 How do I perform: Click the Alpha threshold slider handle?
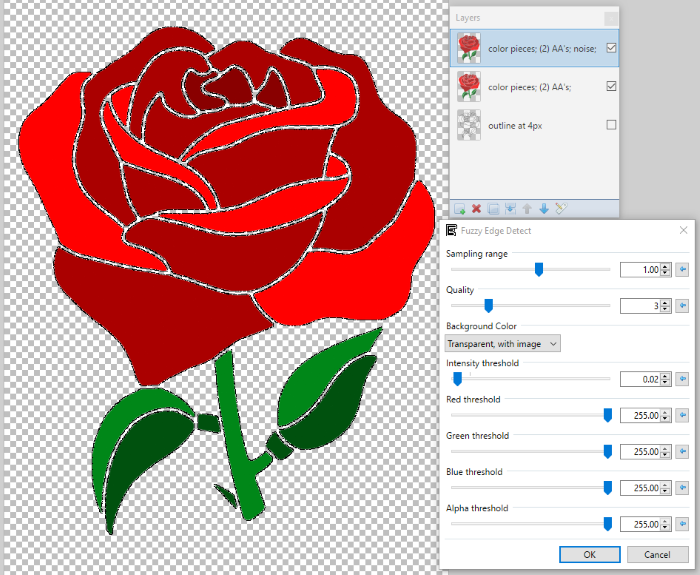click(608, 524)
